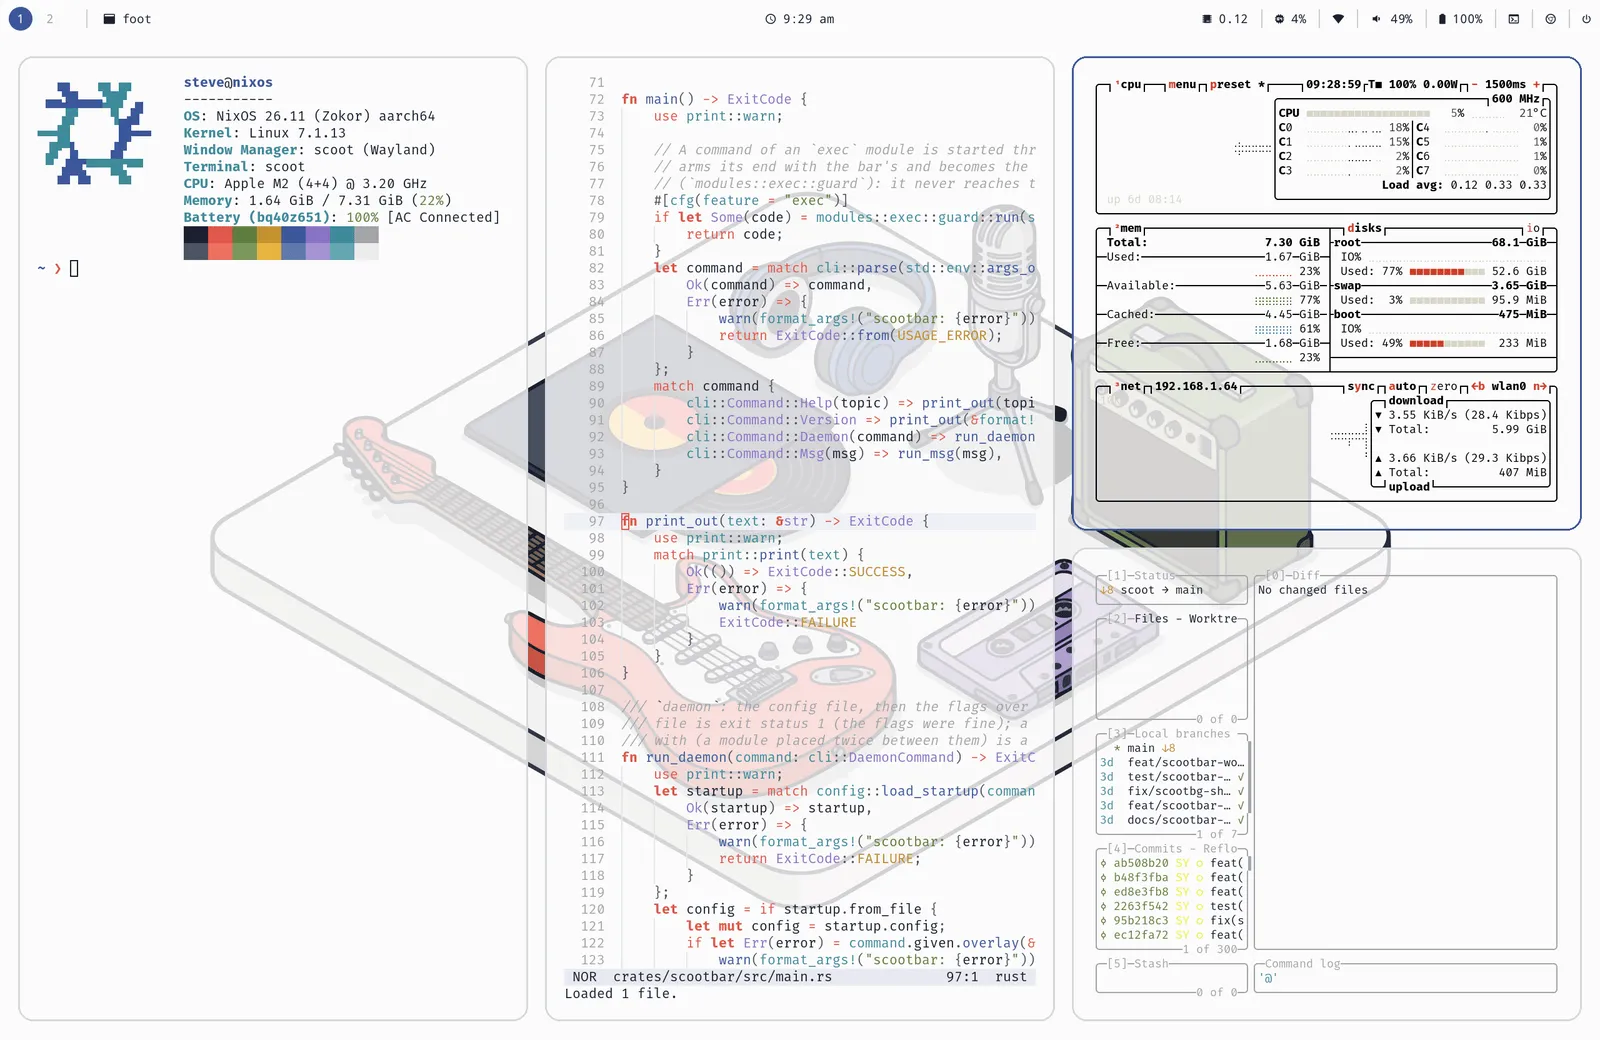Viewport: 1600px width, 1040px height.
Task: Click the clock showing 9:29 am
Action: [799, 19]
